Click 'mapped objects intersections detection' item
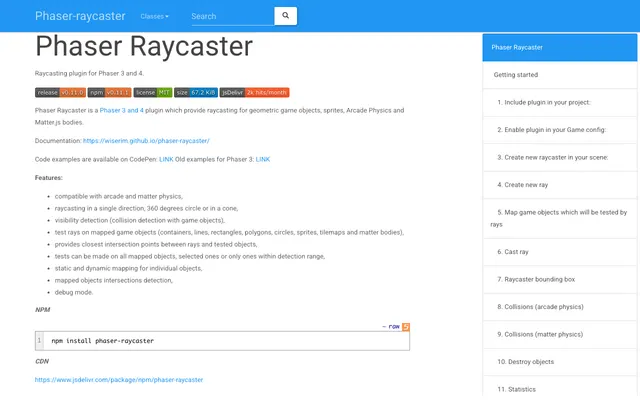 (114, 280)
